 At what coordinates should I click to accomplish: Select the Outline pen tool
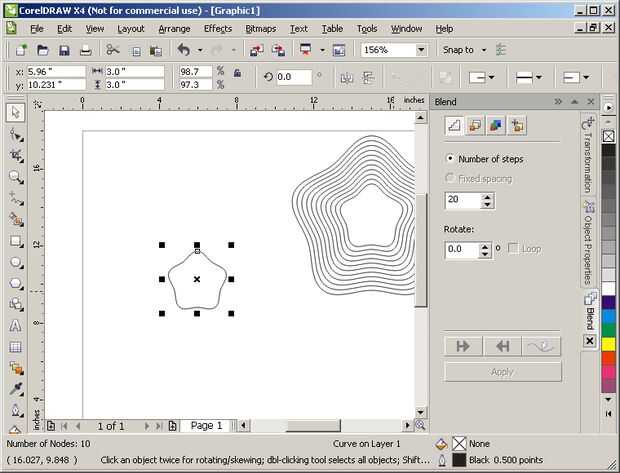point(16,410)
